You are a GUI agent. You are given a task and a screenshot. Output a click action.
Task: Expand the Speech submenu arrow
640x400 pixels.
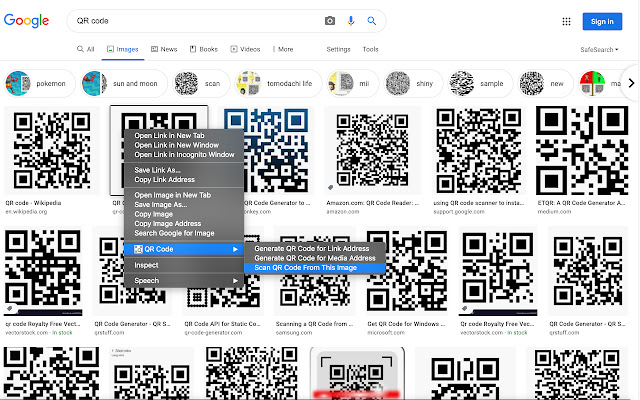[235, 280]
